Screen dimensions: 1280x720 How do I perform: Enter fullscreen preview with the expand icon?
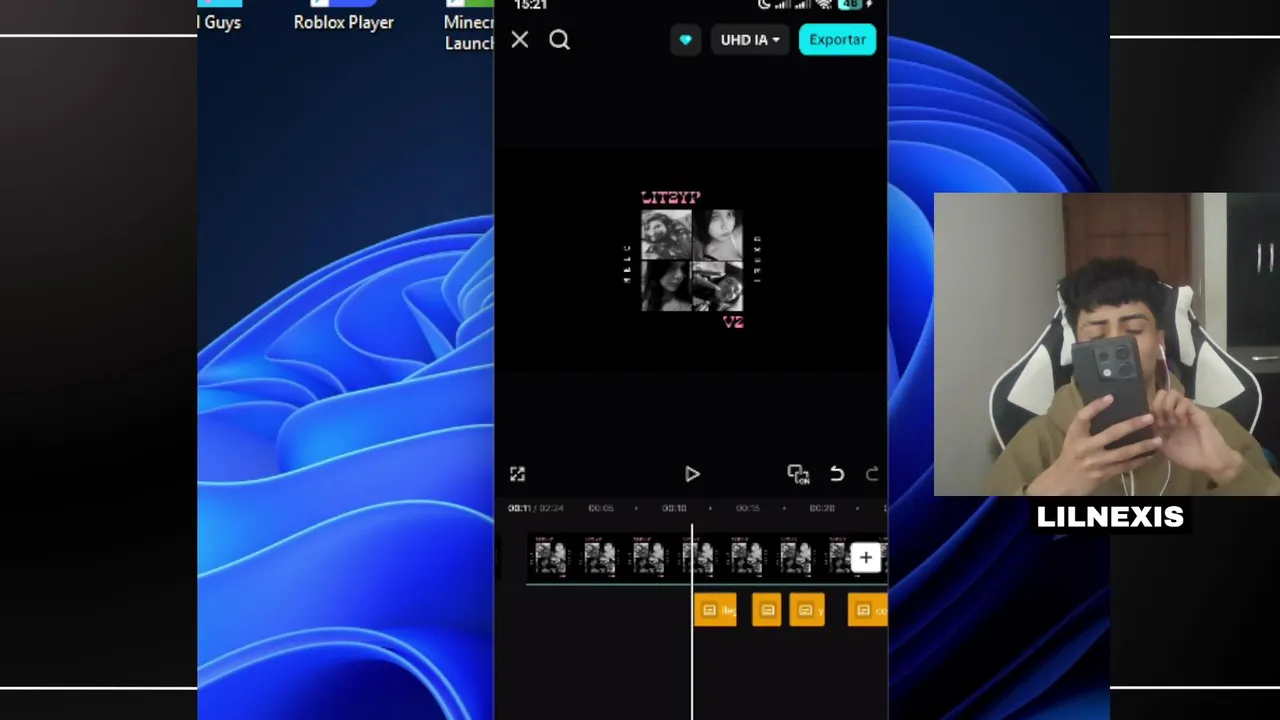pos(517,474)
